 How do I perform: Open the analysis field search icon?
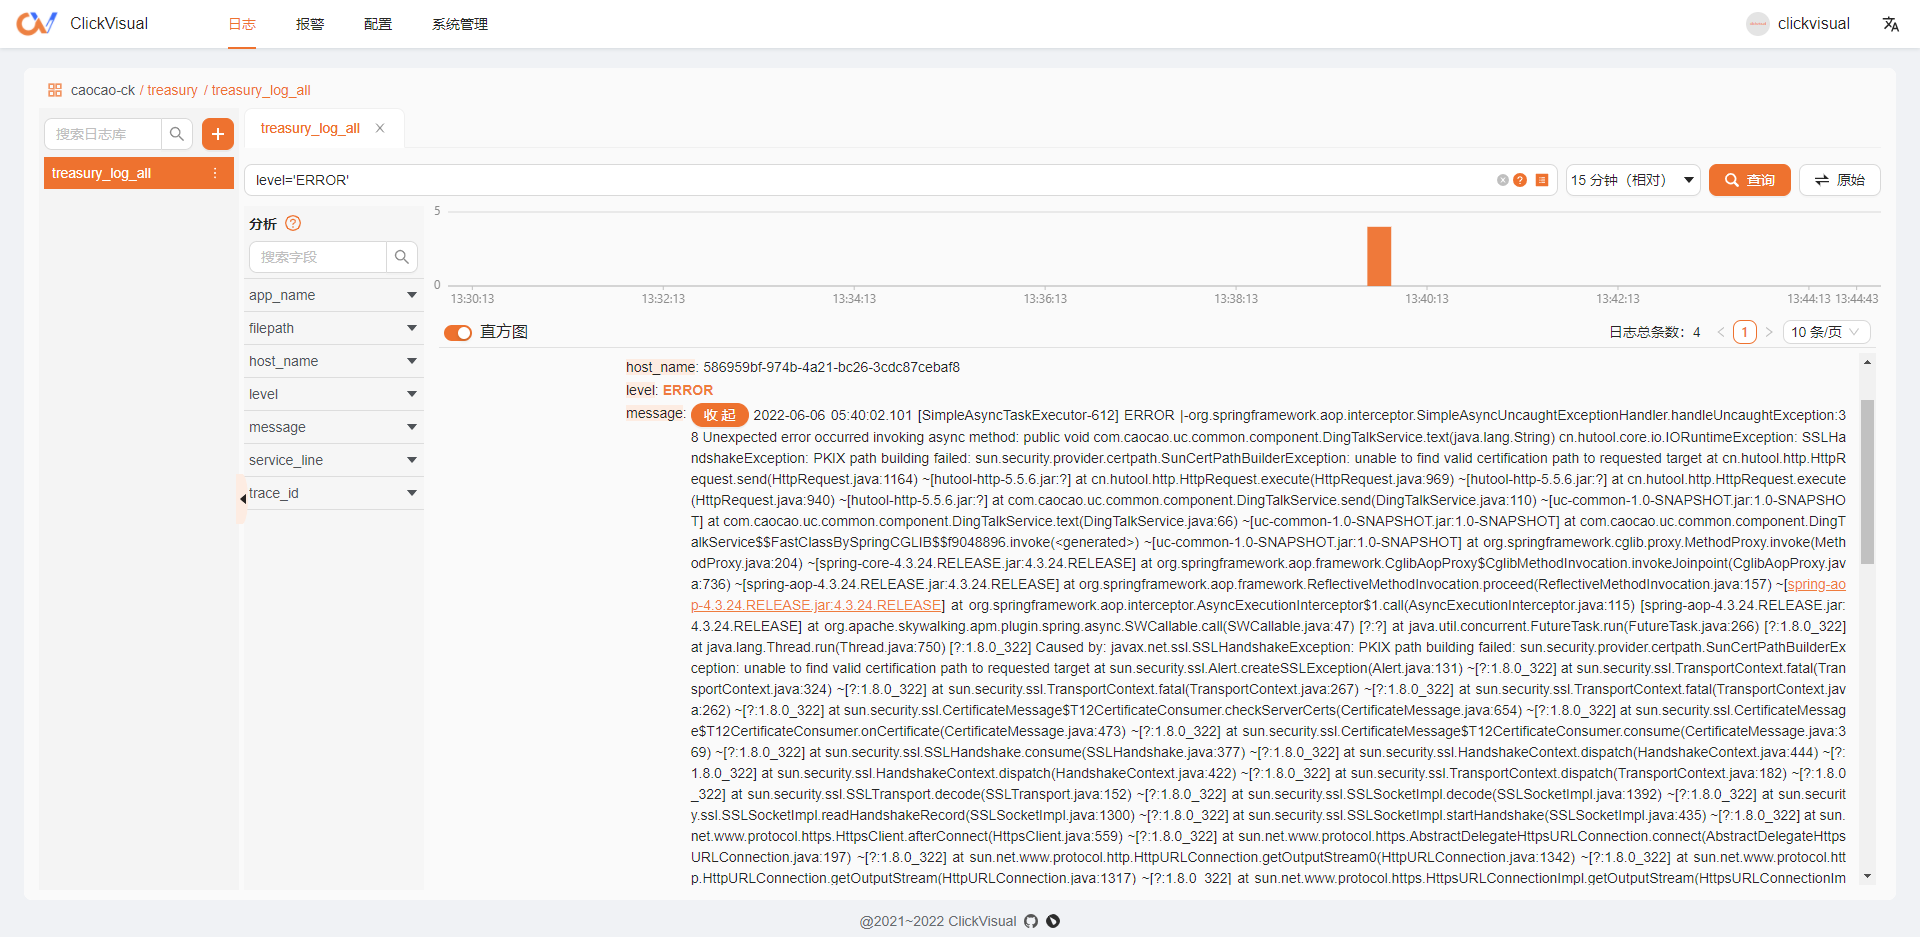click(402, 257)
